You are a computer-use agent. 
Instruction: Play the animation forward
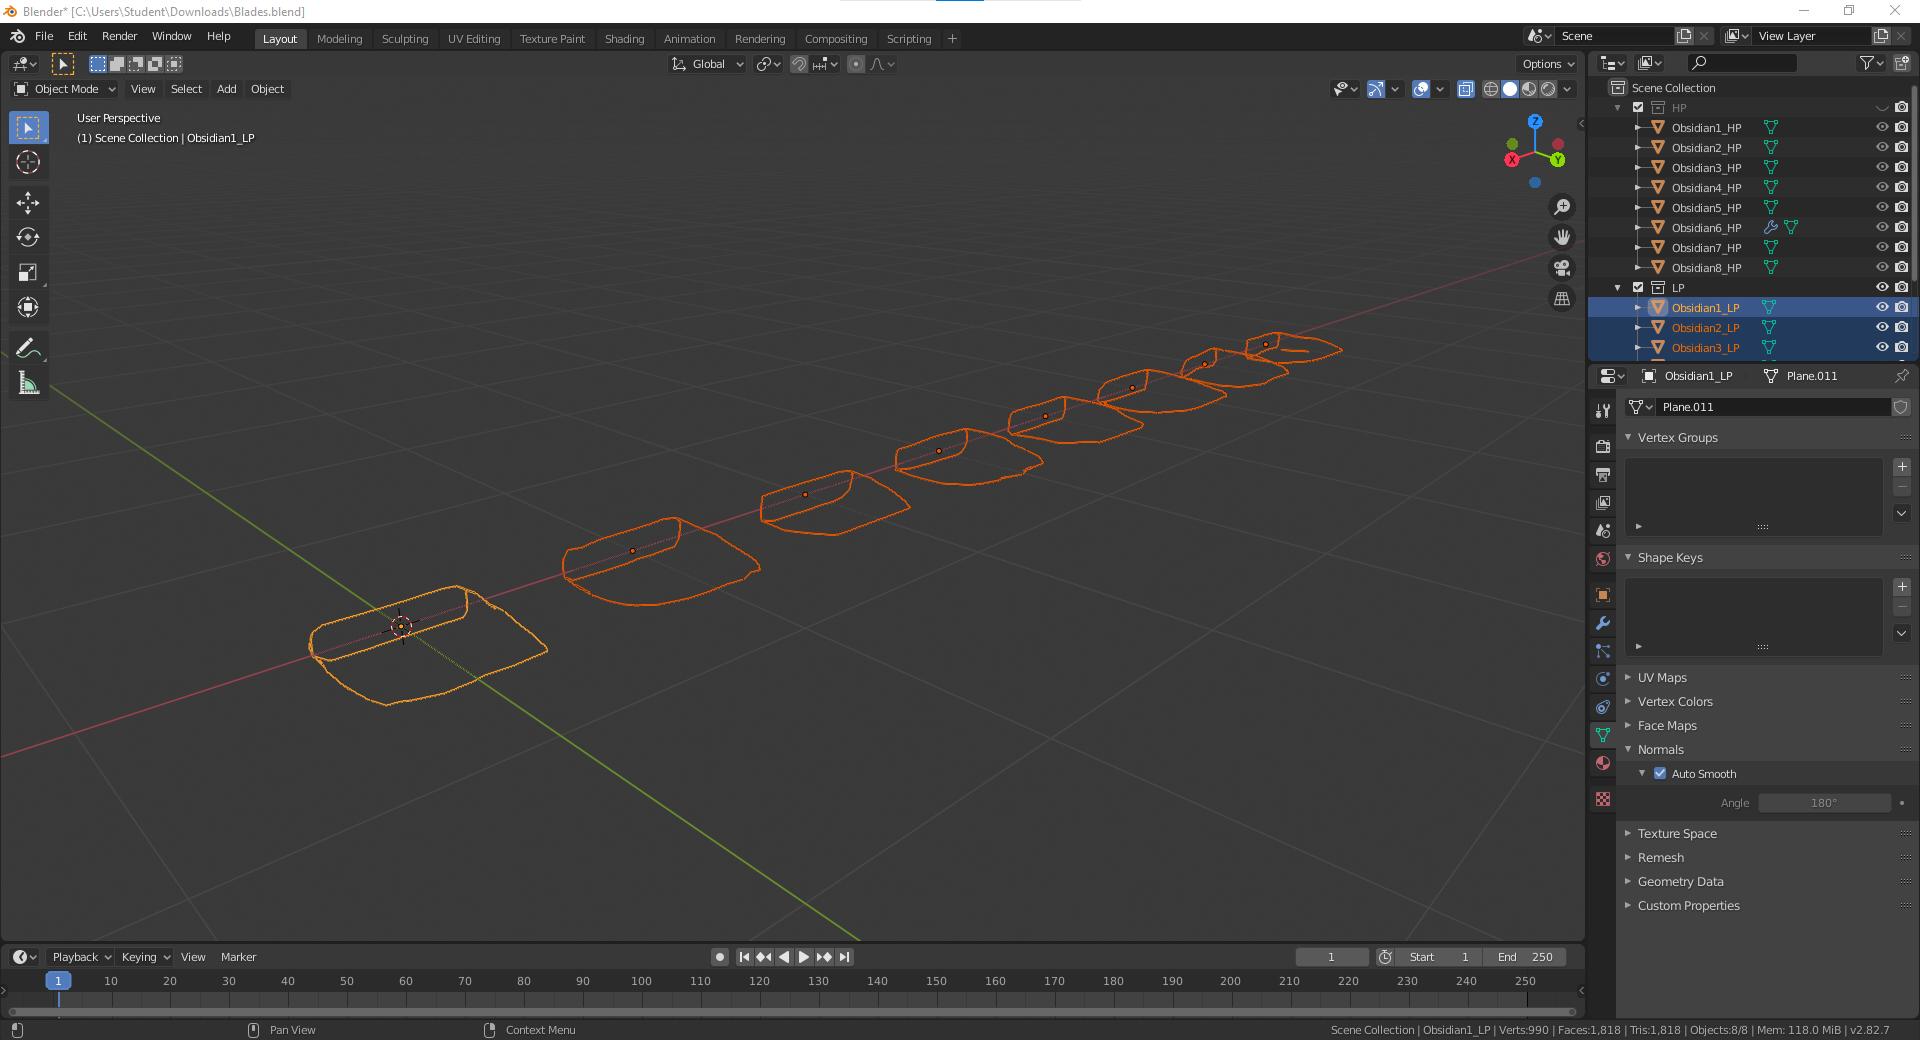coord(803,957)
